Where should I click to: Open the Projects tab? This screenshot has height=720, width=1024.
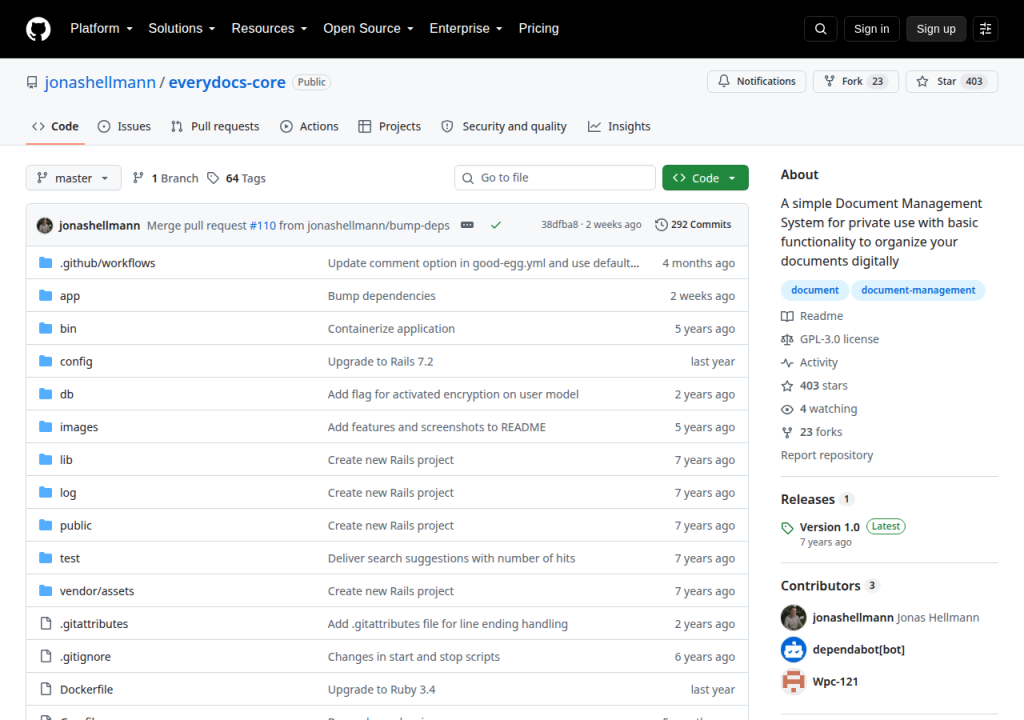[x=390, y=127]
